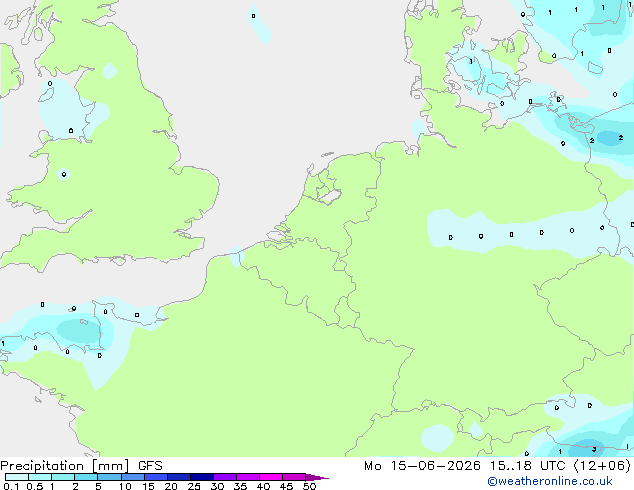Click the 0.1–0.5 mm legend color swatch
The width and height of the screenshot is (634, 490).
(17, 477)
